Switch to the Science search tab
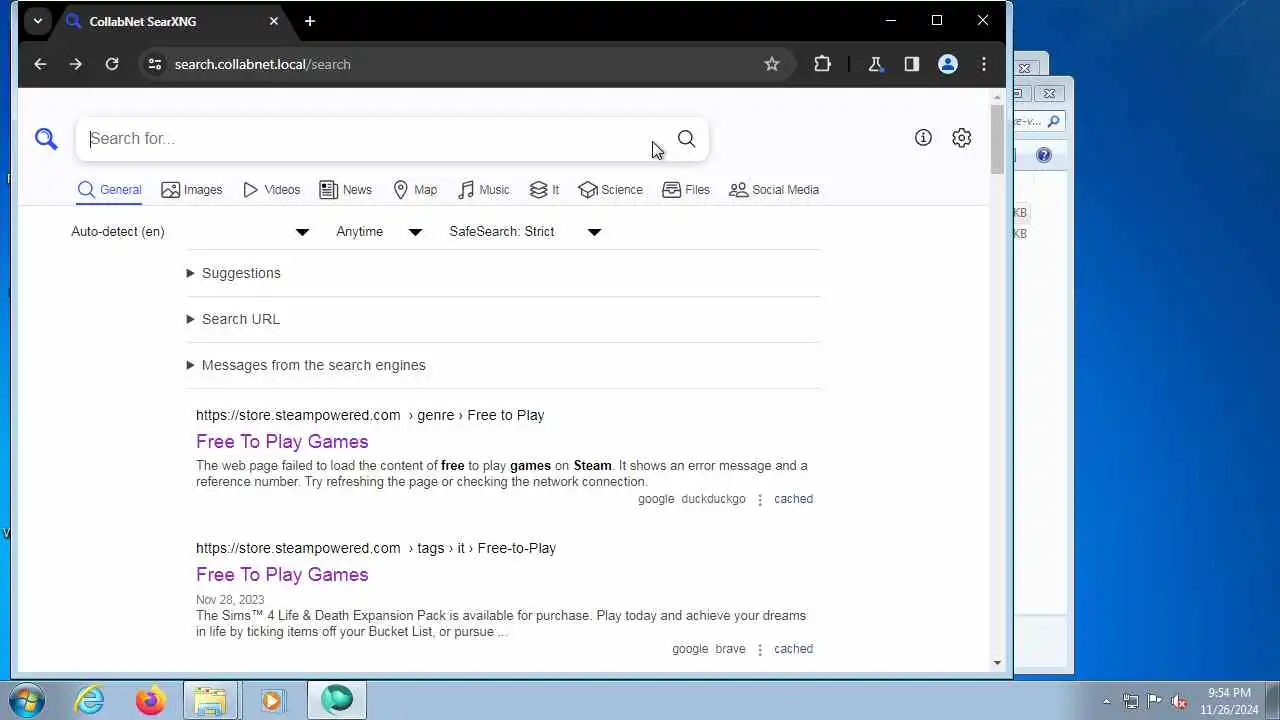Image resolution: width=1280 pixels, height=720 pixels. point(611,189)
